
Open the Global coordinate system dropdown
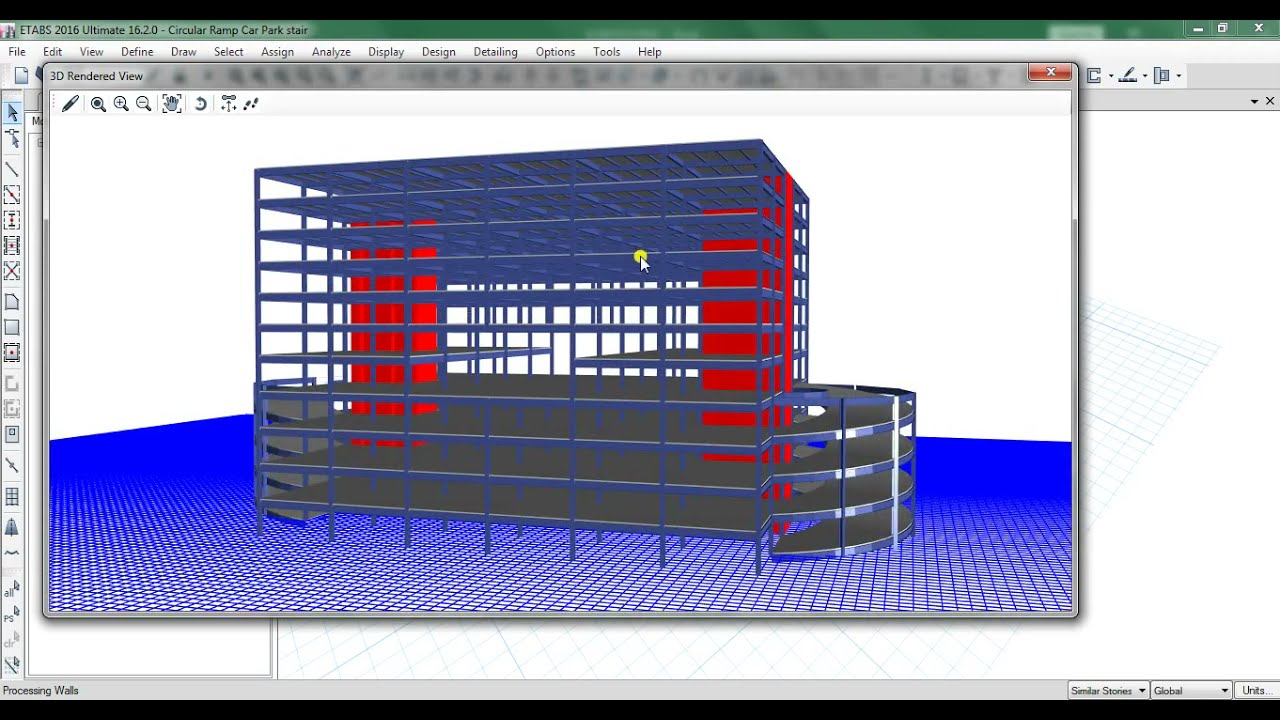point(1191,691)
